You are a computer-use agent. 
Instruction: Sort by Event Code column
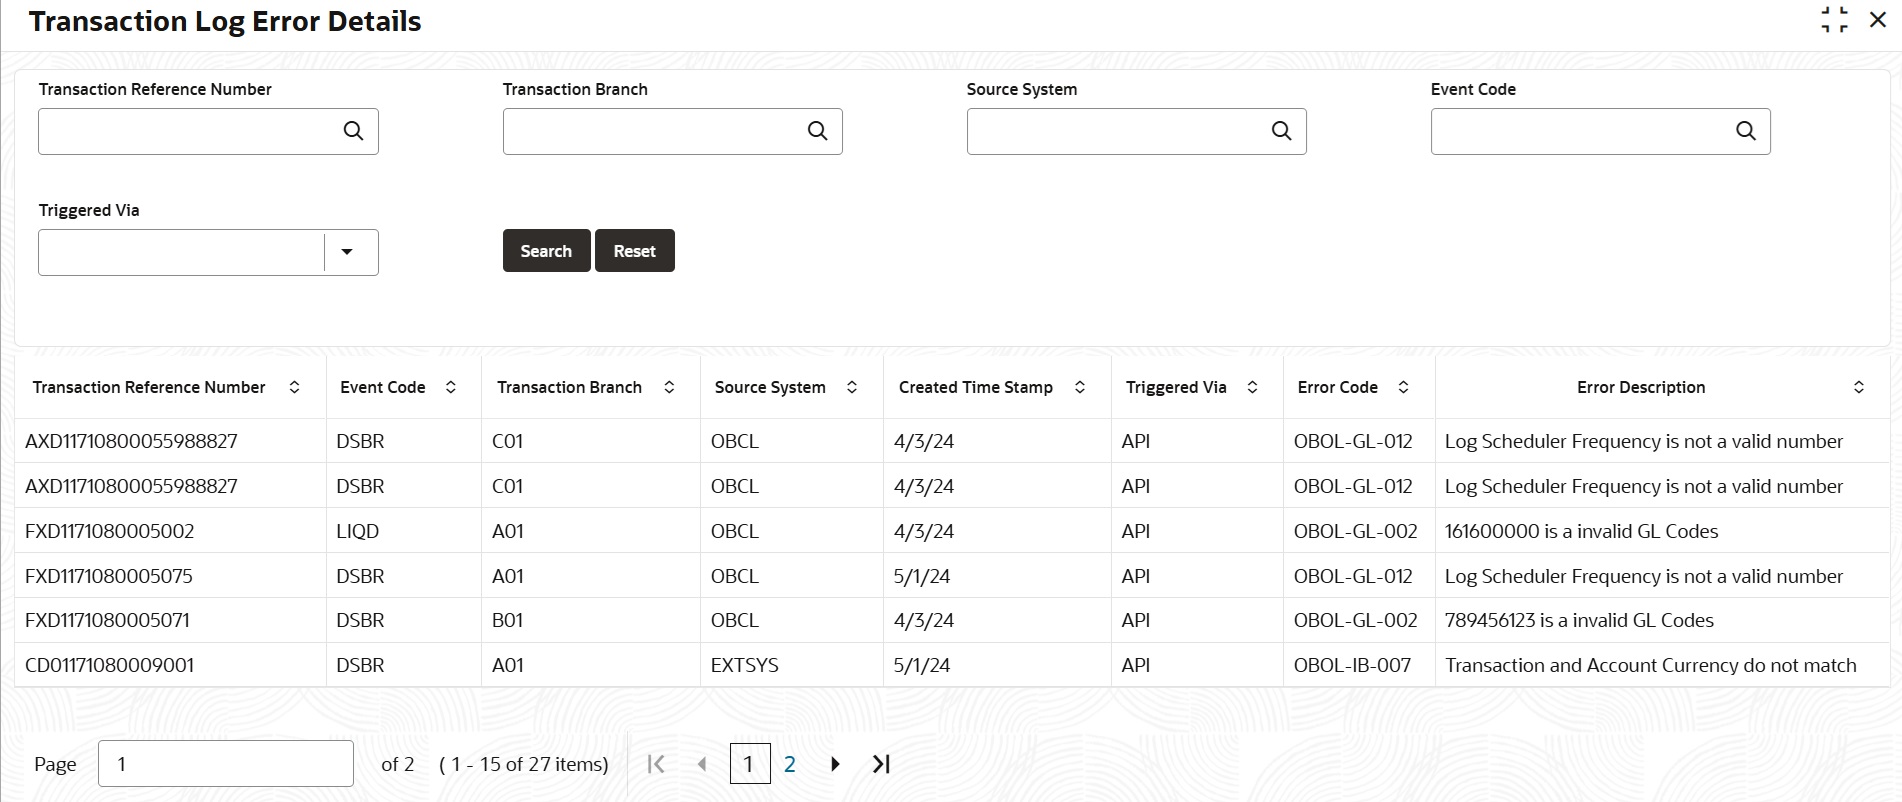451,387
